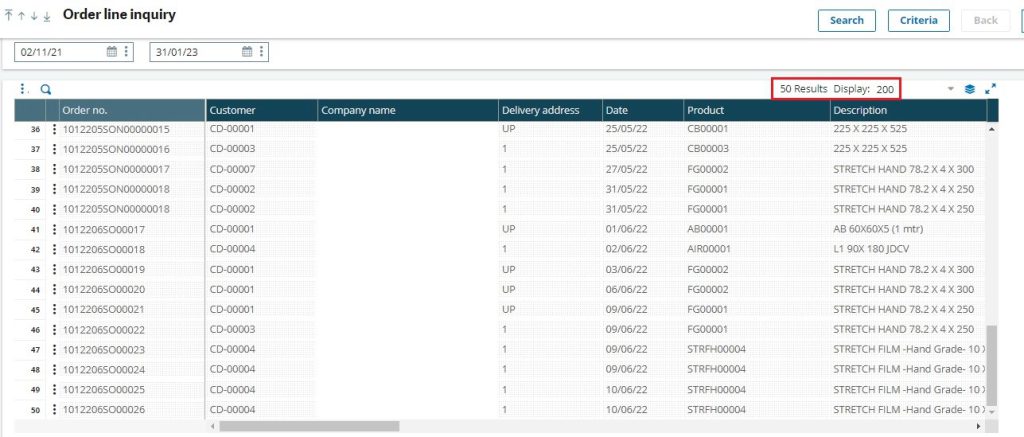Open row 41 actions menu
The width and height of the screenshot is (1024, 437).
pyautogui.click(x=54, y=229)
